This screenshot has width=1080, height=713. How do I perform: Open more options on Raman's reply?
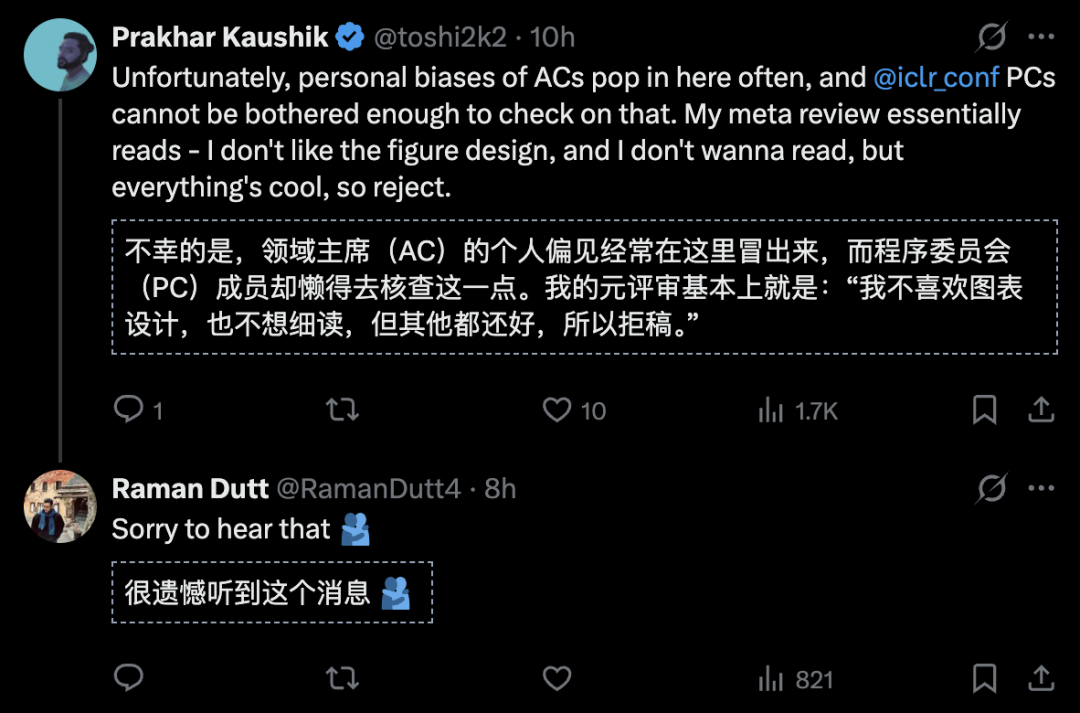coord(1041,489)
